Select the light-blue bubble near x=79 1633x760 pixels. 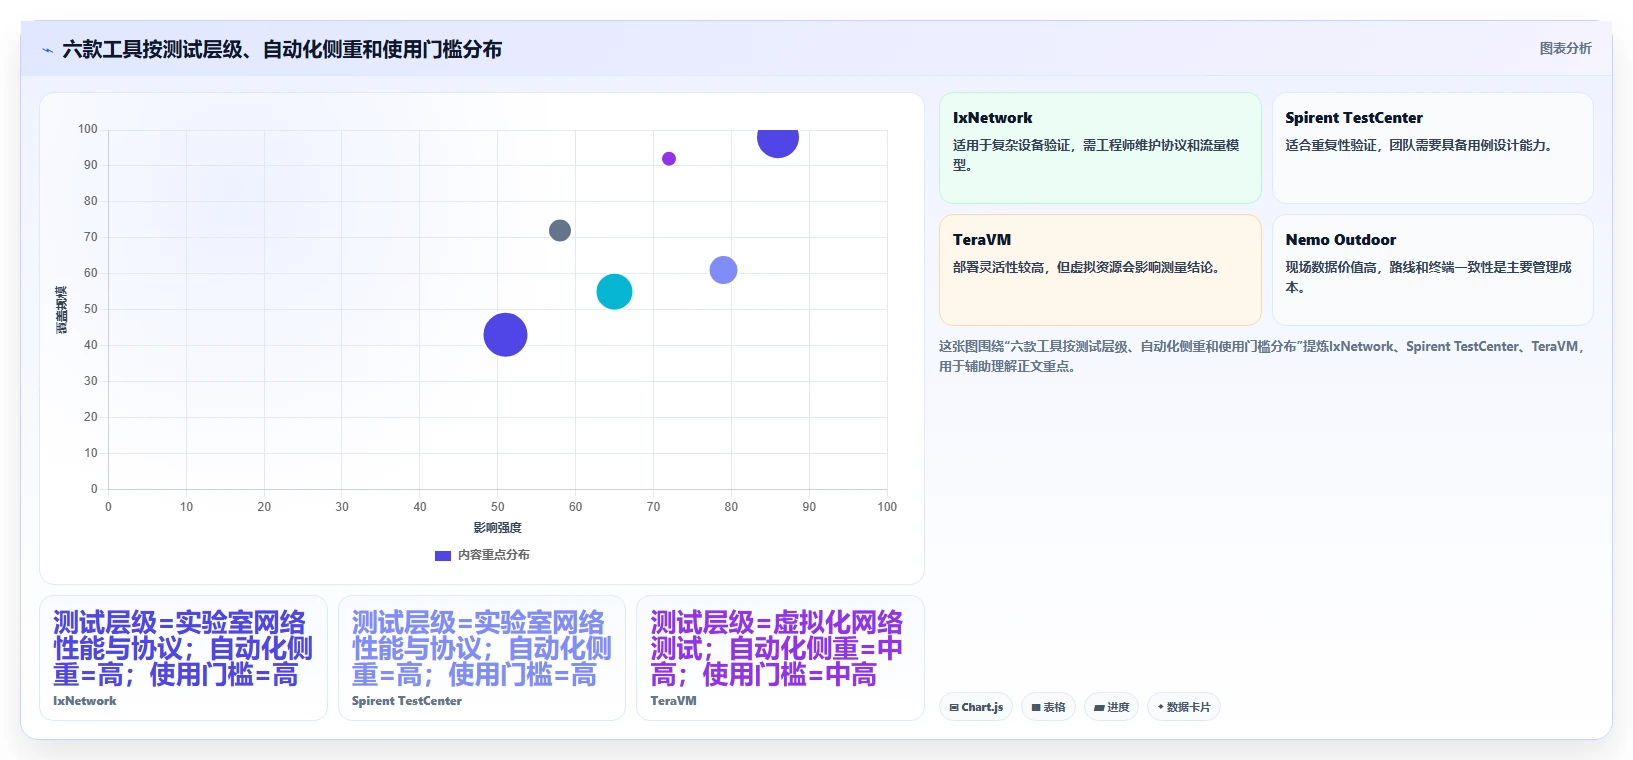pyautogui.click(x=723, y=270)
